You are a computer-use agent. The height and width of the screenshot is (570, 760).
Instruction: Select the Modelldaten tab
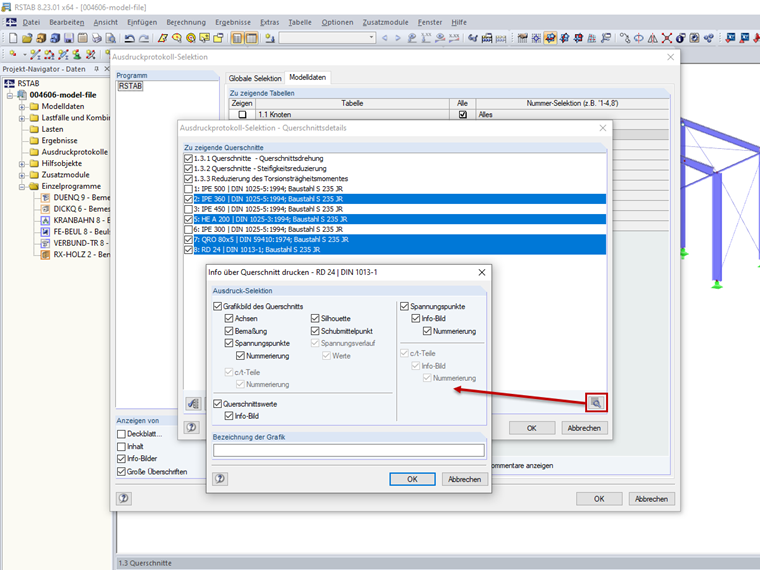pyautogui.click(x=307, y=77)
